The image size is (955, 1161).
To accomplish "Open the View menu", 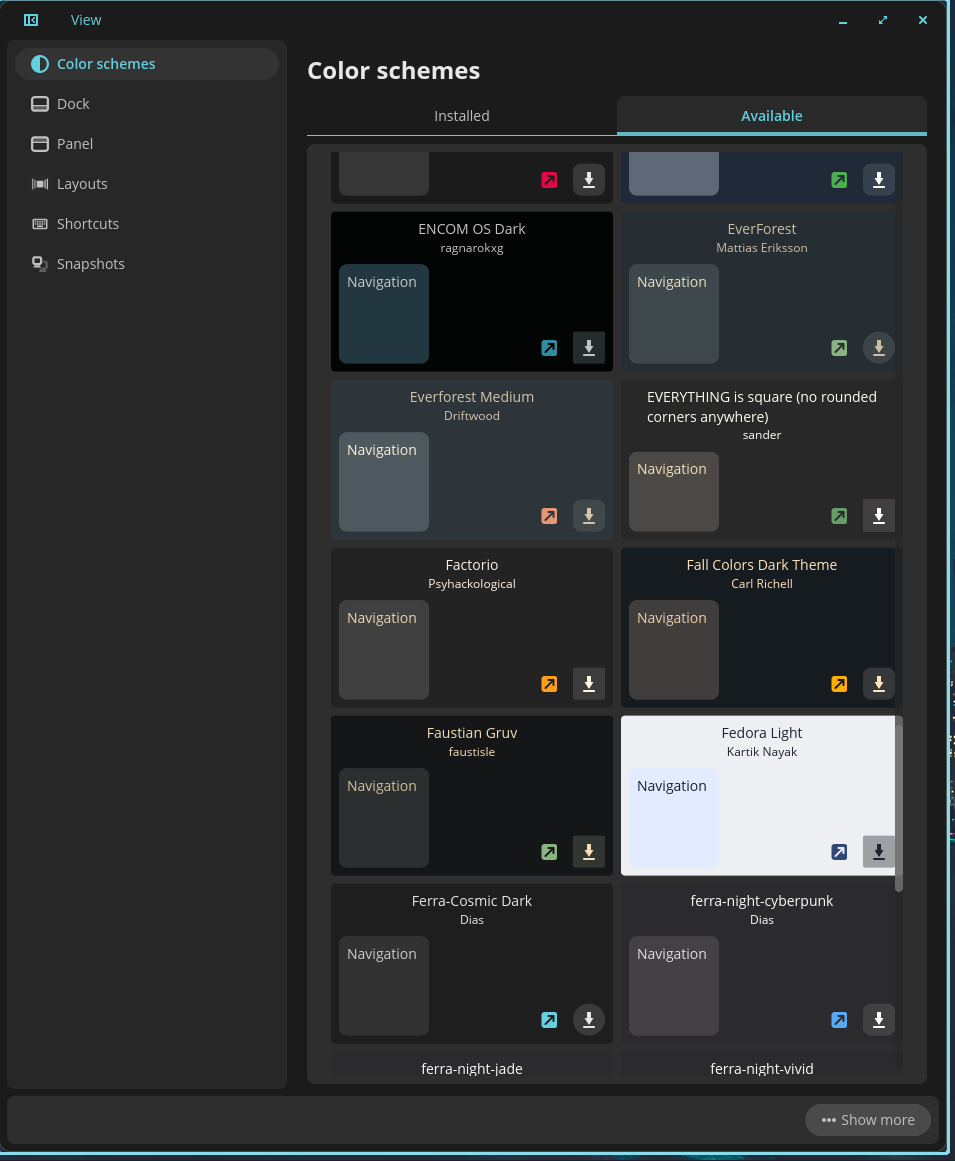I will coord(86,20).
